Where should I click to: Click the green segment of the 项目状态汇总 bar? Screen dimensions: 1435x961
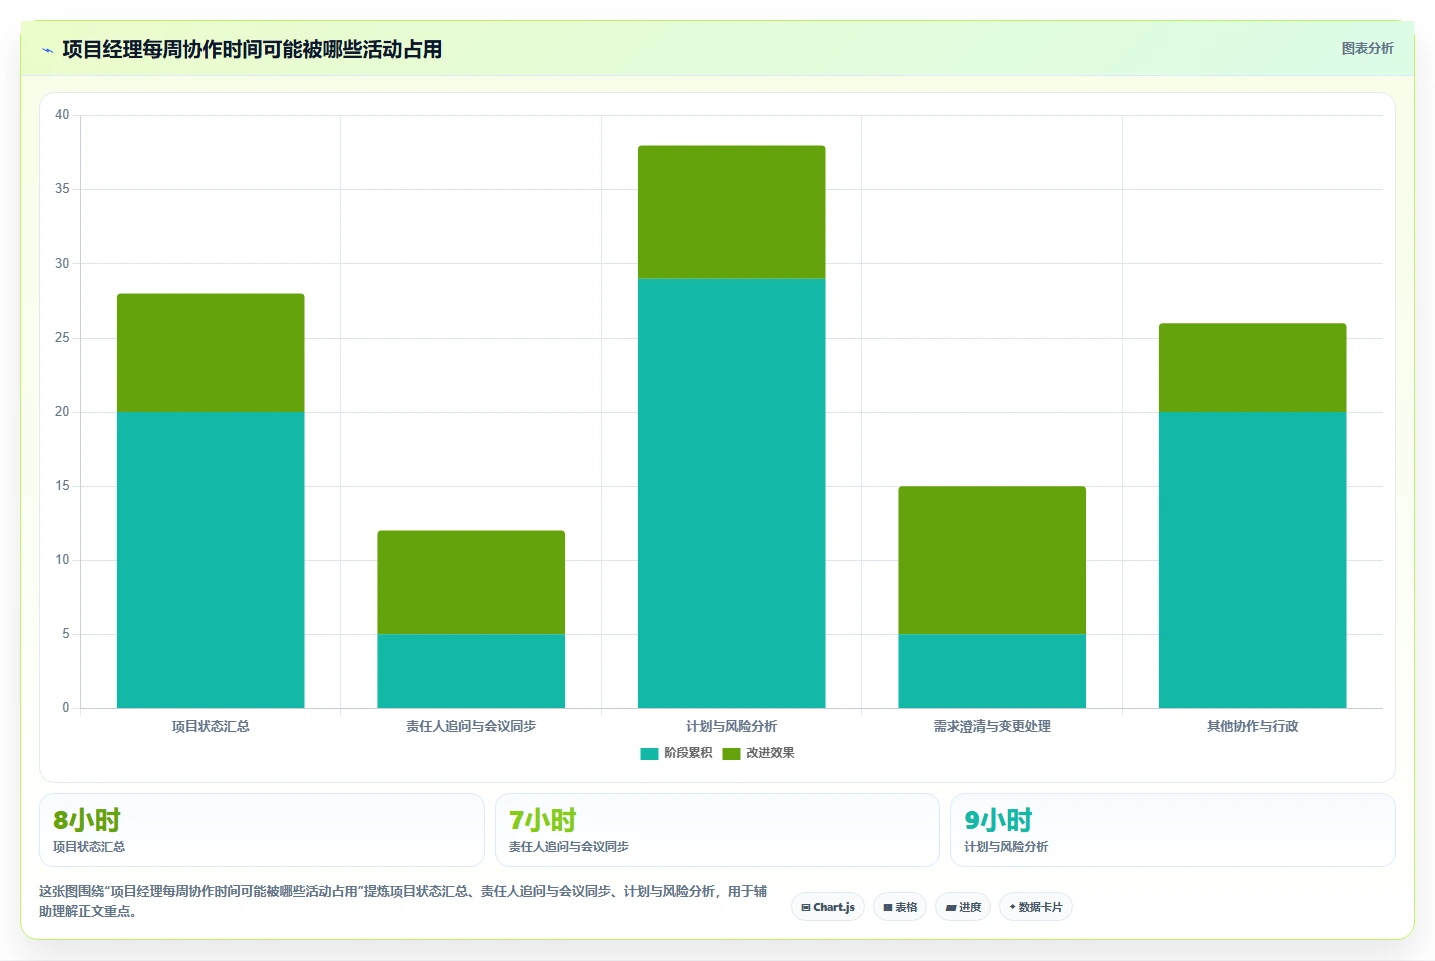click(211, 353)
